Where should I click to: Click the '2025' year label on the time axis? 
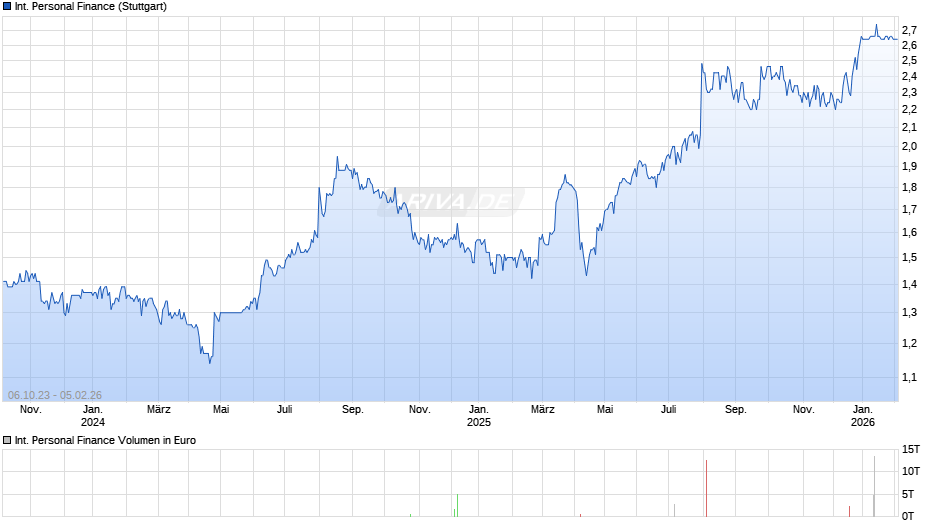pos(479,422)
